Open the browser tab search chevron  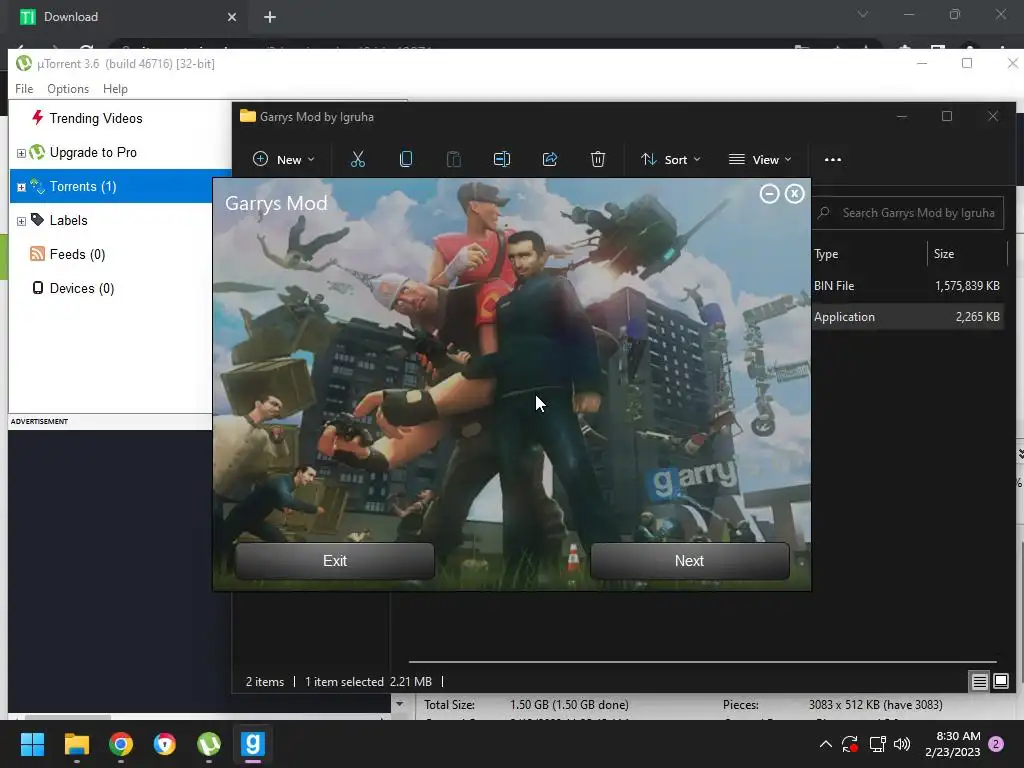(863, 14)
